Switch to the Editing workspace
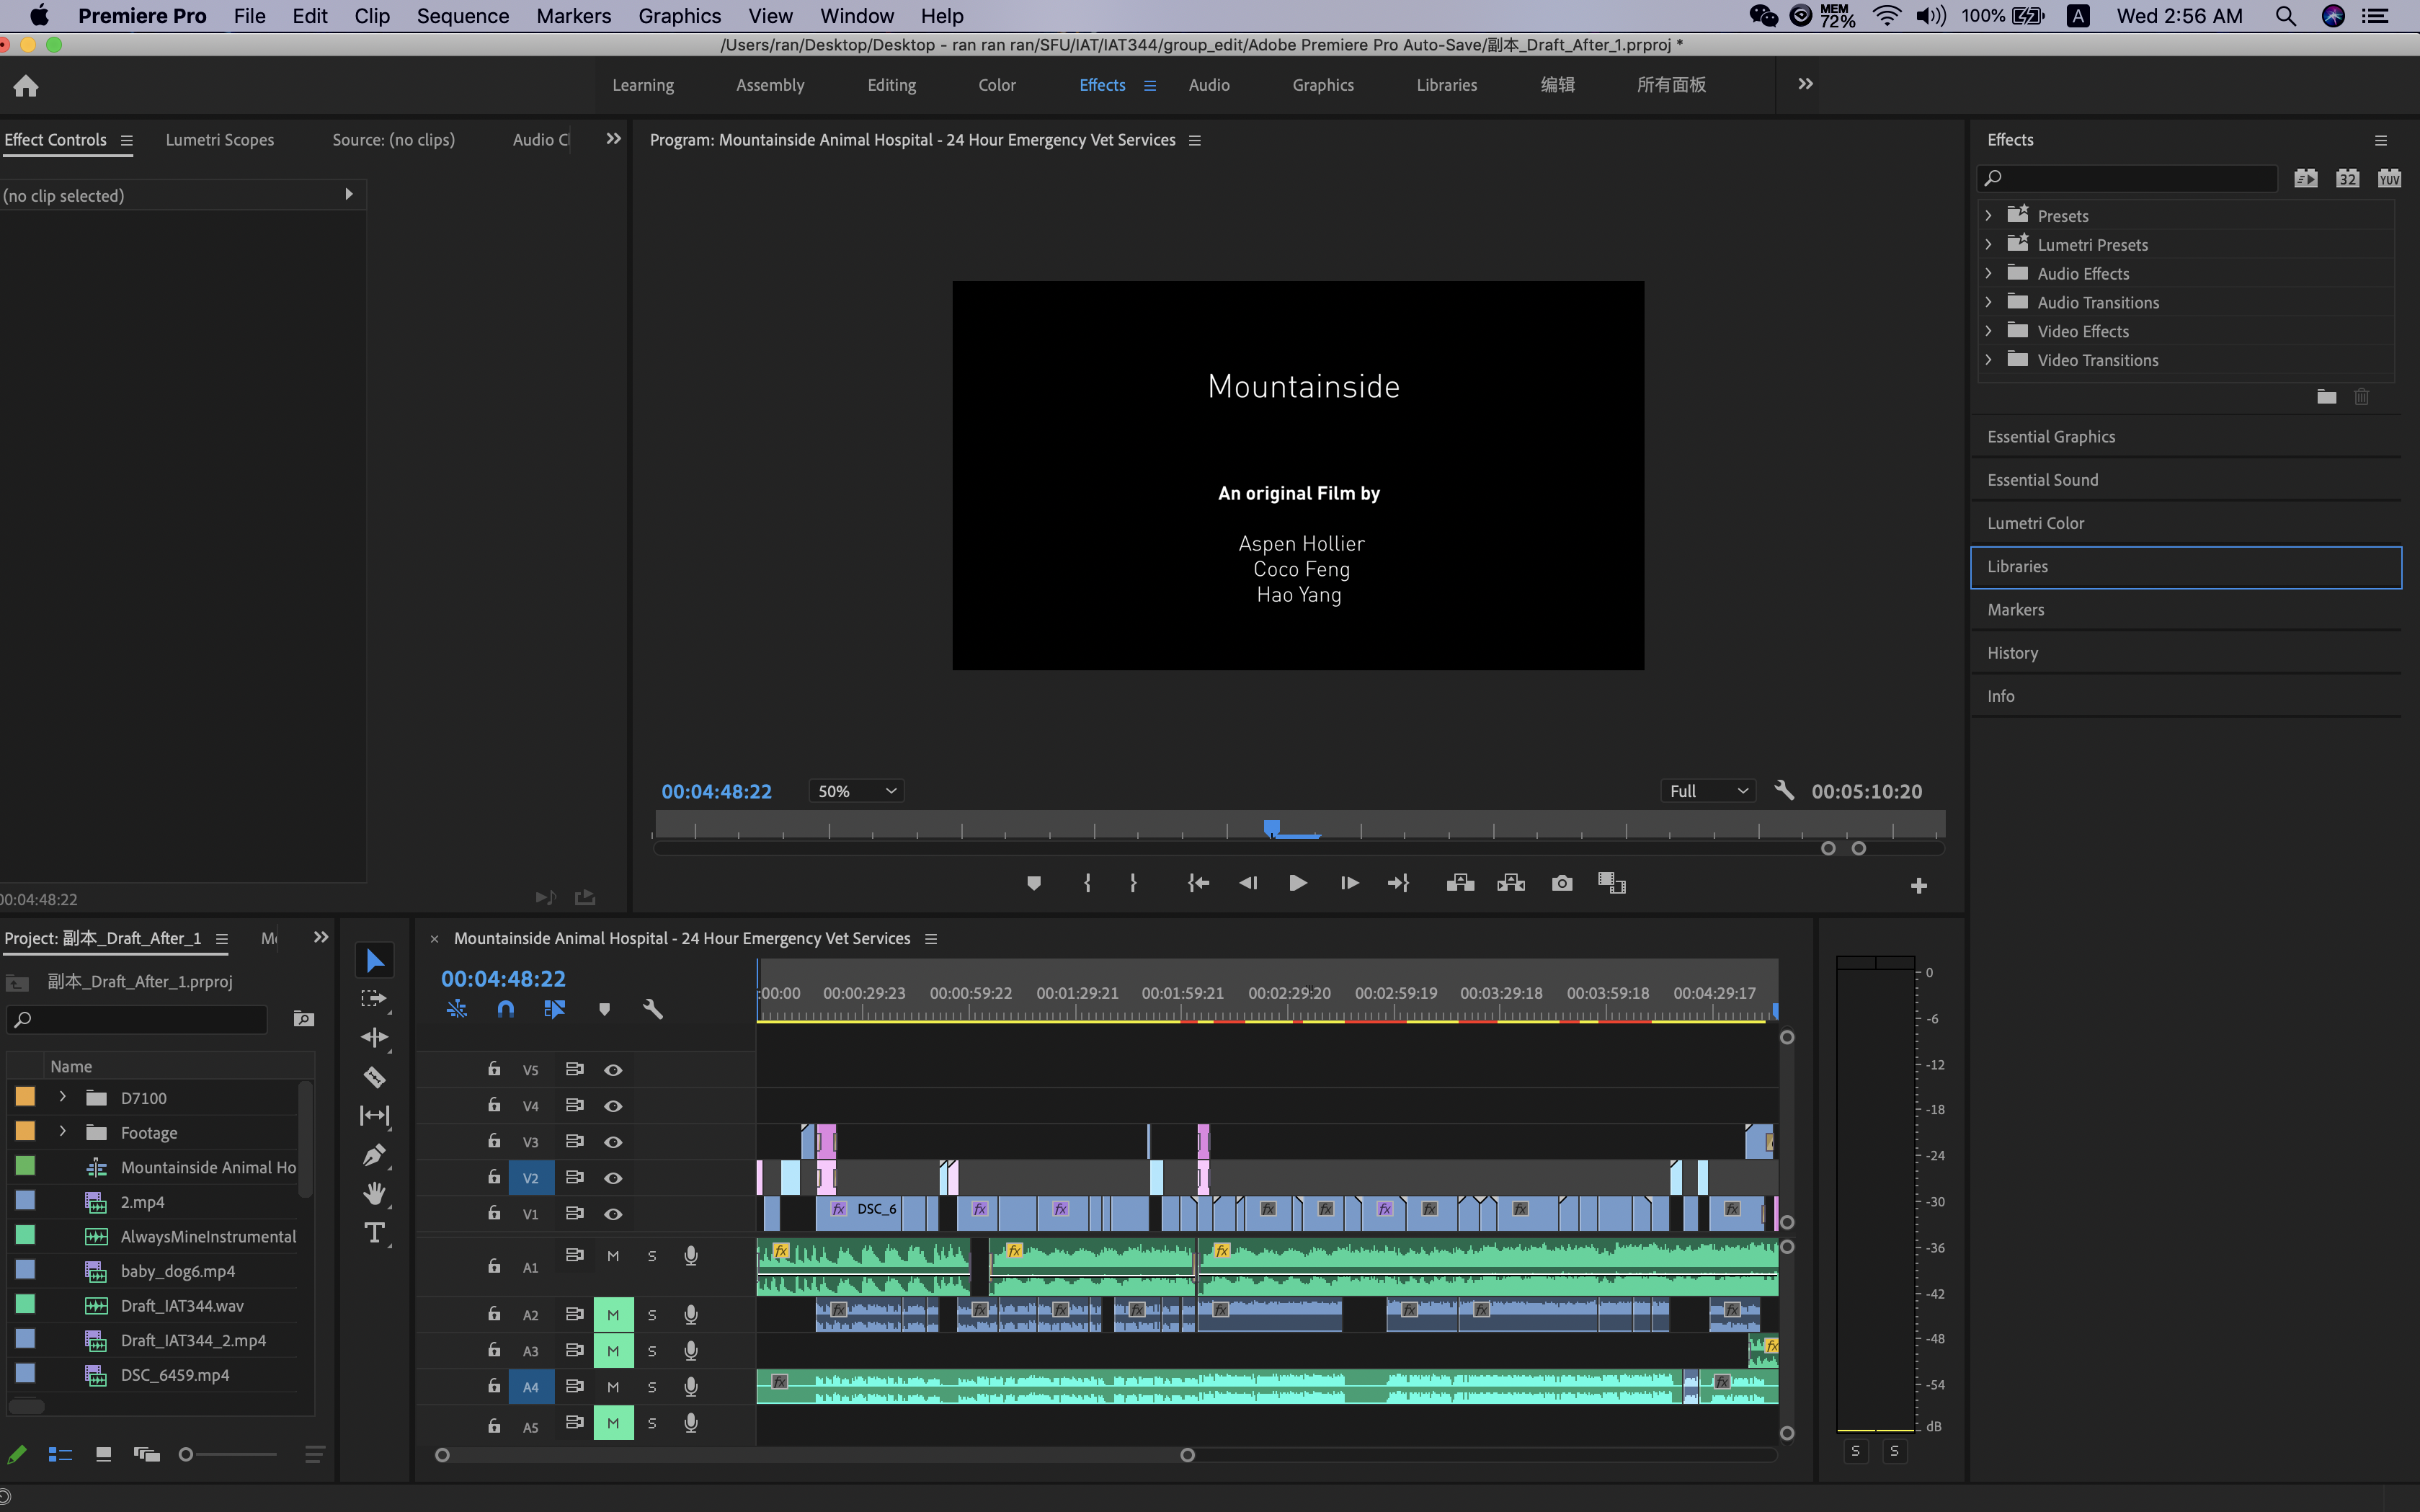2420x1512 pixels. (891, 85)
